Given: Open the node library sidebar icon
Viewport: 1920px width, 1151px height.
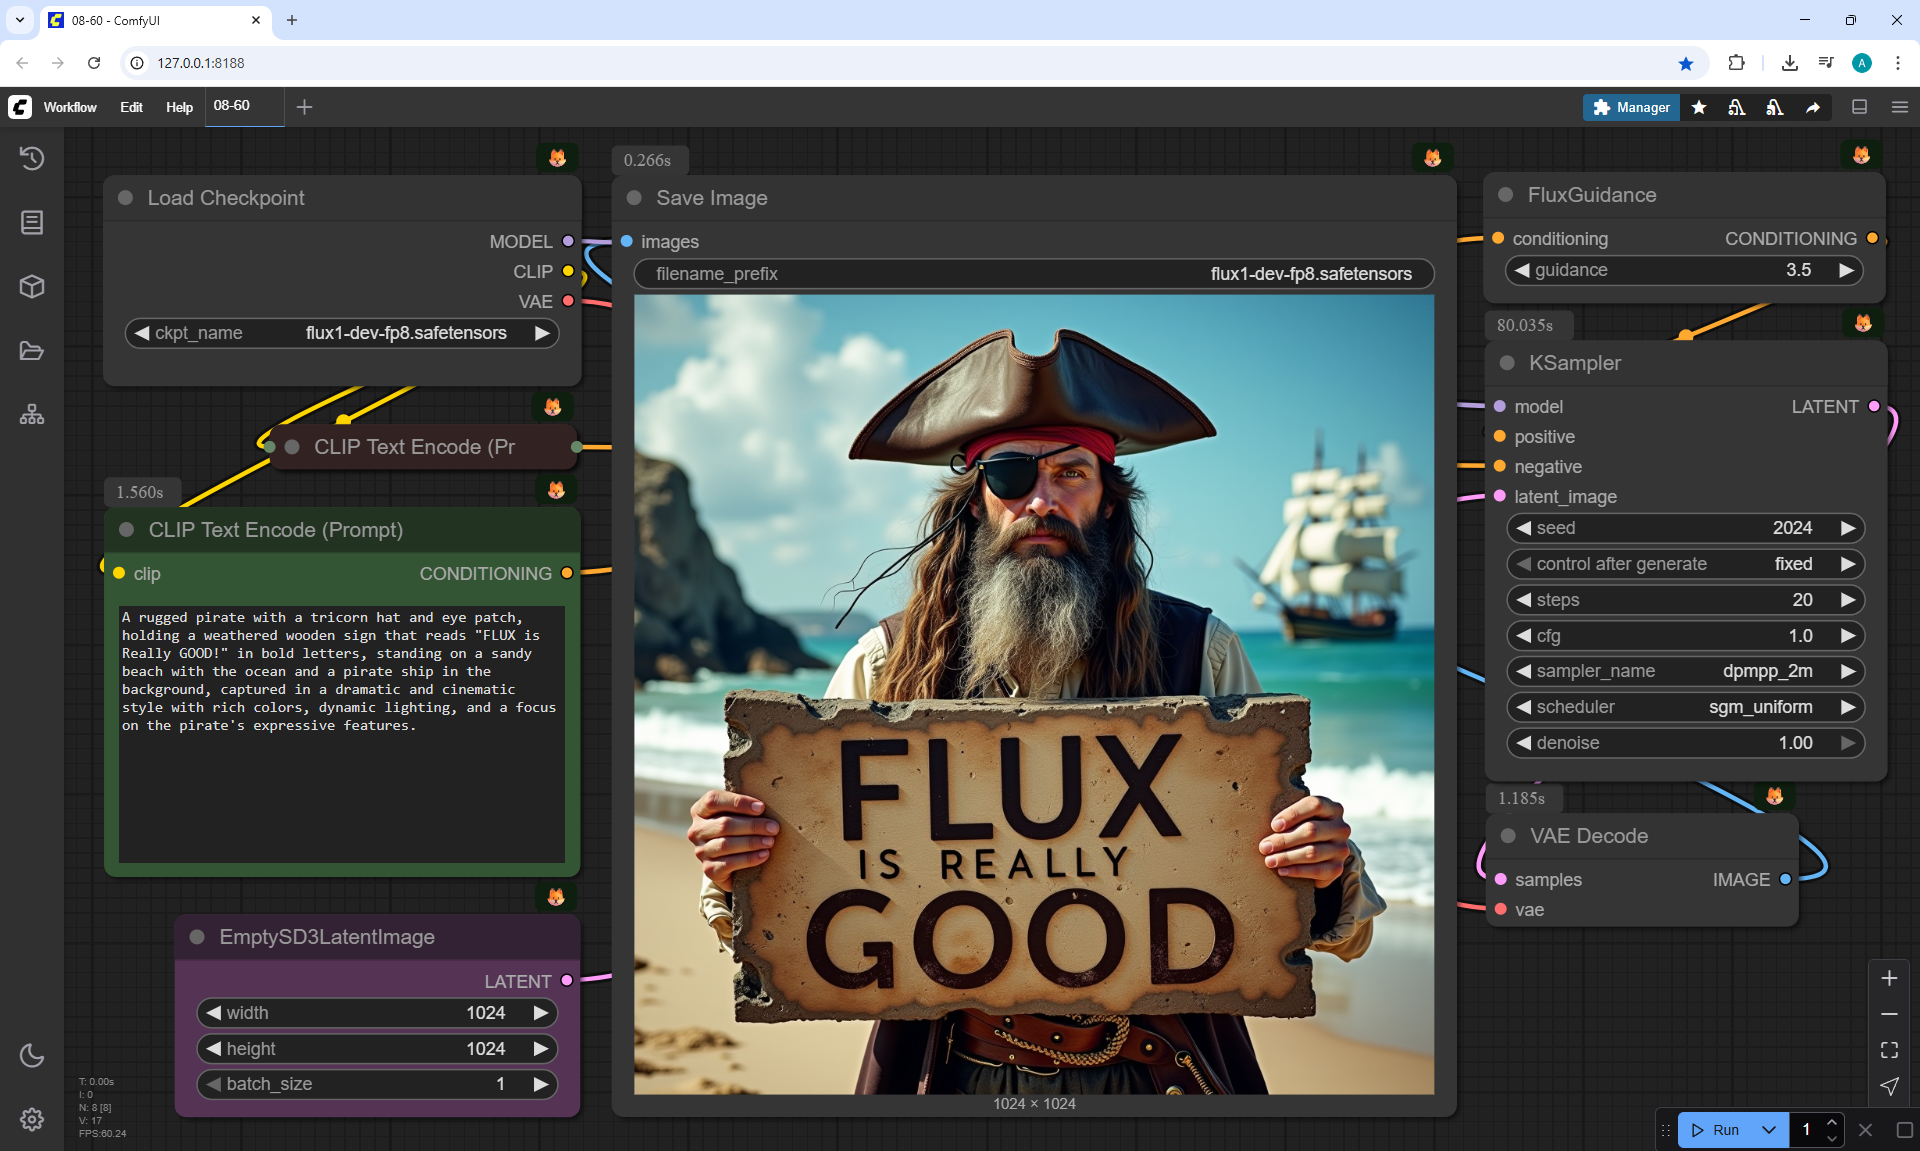Looking at the screenshot, I should pyautogui.click(x=32, y=222).
